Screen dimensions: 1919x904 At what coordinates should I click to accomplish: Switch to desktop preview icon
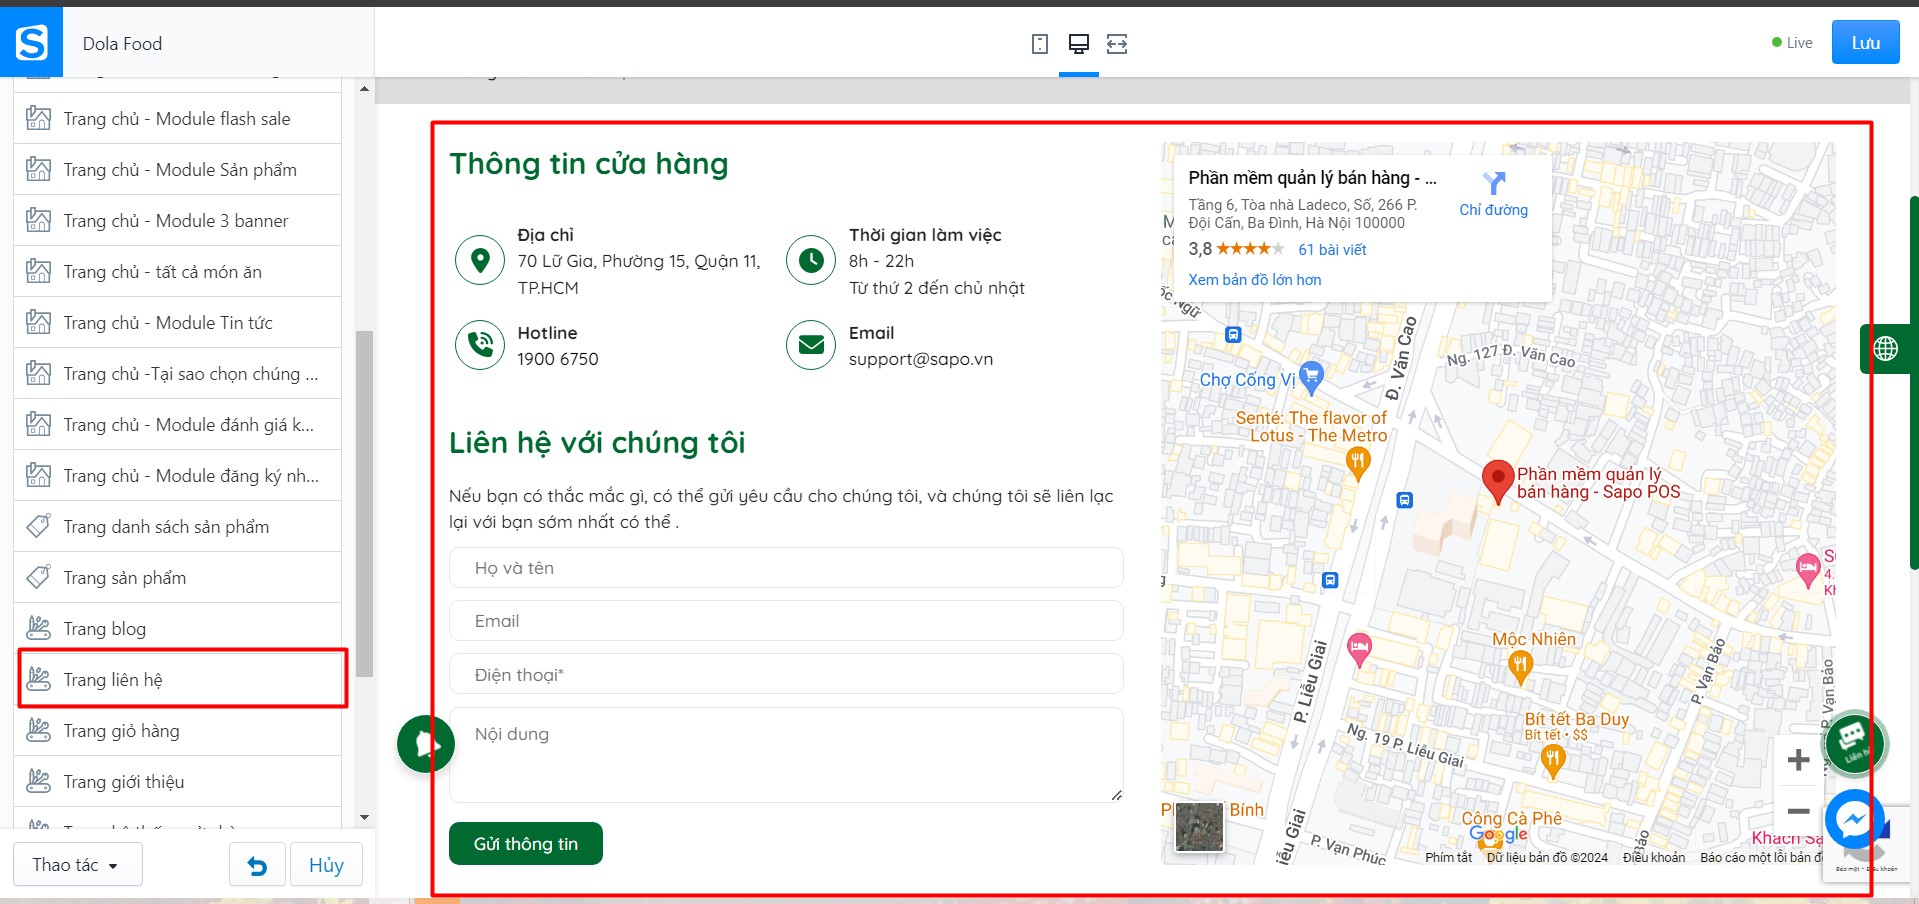tap(1079, 44)
